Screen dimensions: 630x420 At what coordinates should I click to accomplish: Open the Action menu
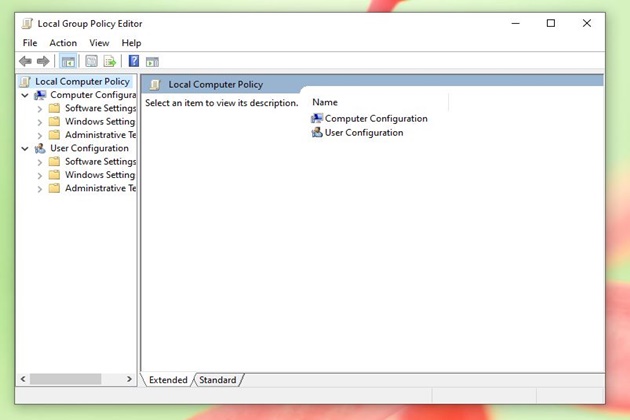tap(63, 43)
